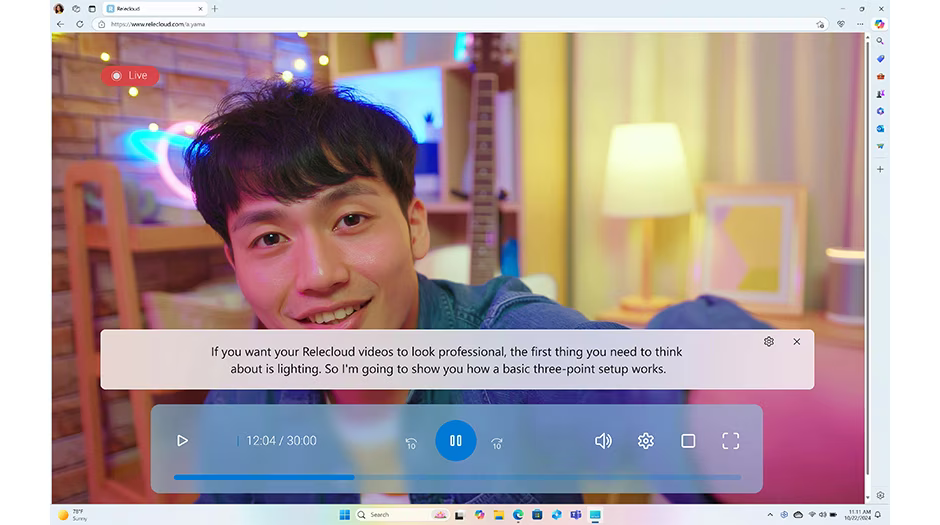Rewind the video 10 seconds

tap(410, 442)
